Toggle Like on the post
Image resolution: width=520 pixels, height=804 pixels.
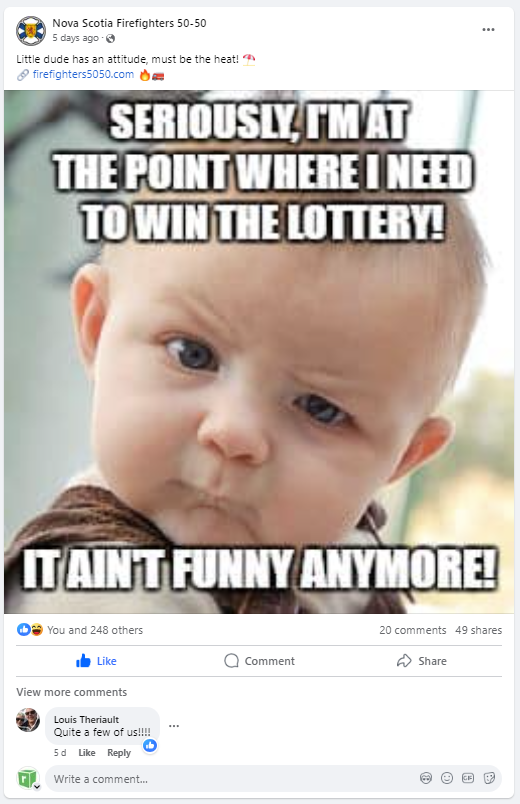tap(96, 661)
